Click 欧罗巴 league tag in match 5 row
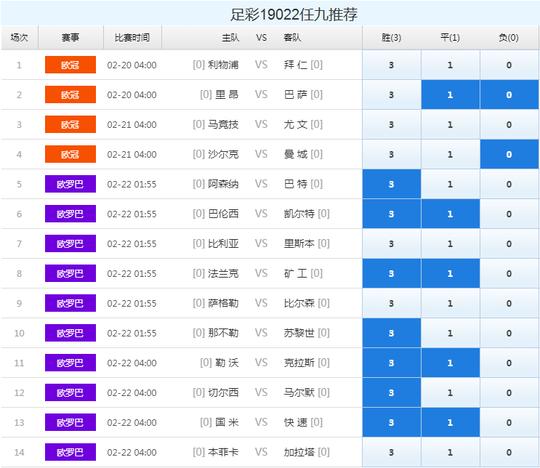The image size is (540, 468). [70, 184]
